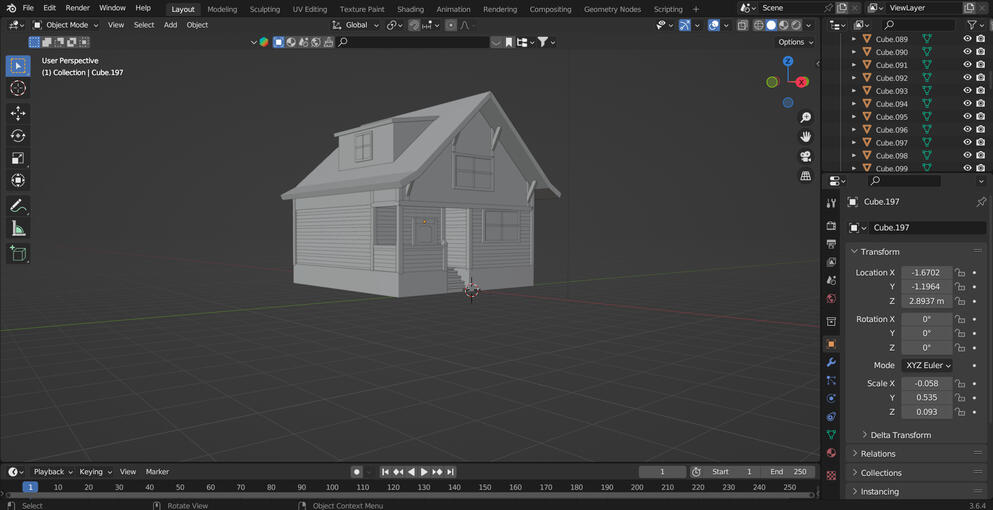The width and height of the screenshot is (993, 510).
Task: Click the Z axis on navigation gizmo
Action: pos(788,61)
